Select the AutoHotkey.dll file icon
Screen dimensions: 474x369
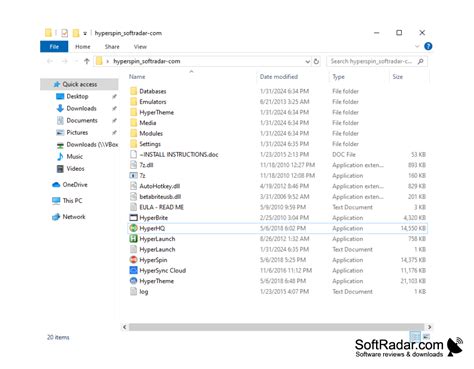coord(133,186)
